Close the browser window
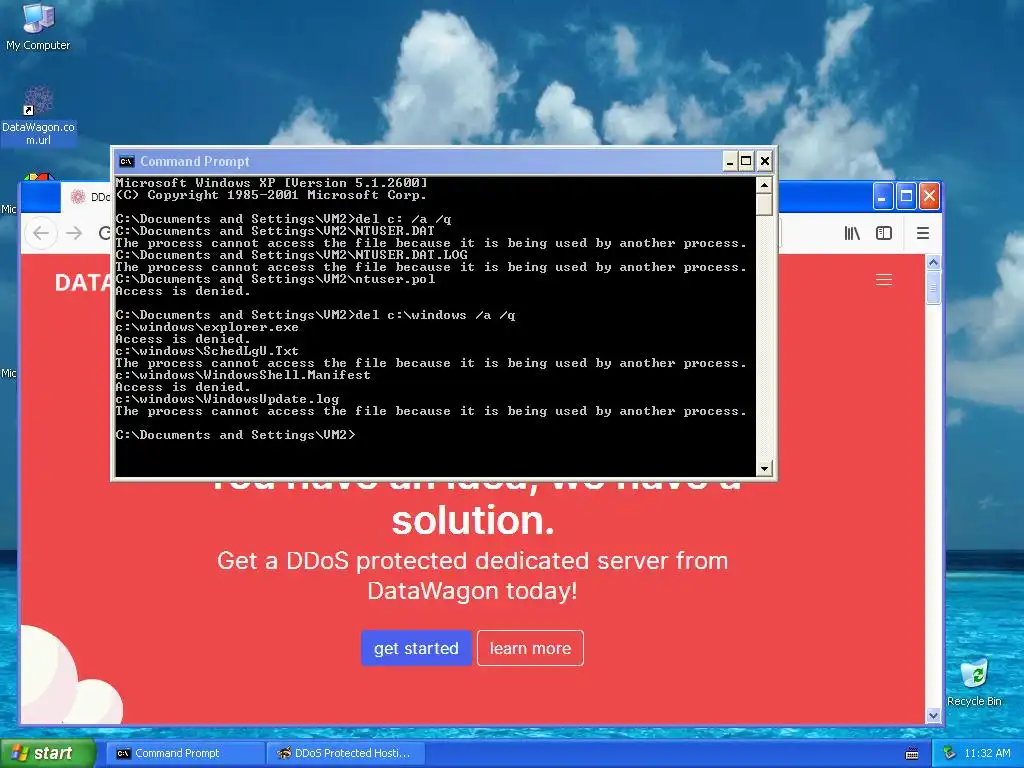Image resolution: width=1024 pixels, height=768 pixels. pyautogui.click(x=929, y=197)
